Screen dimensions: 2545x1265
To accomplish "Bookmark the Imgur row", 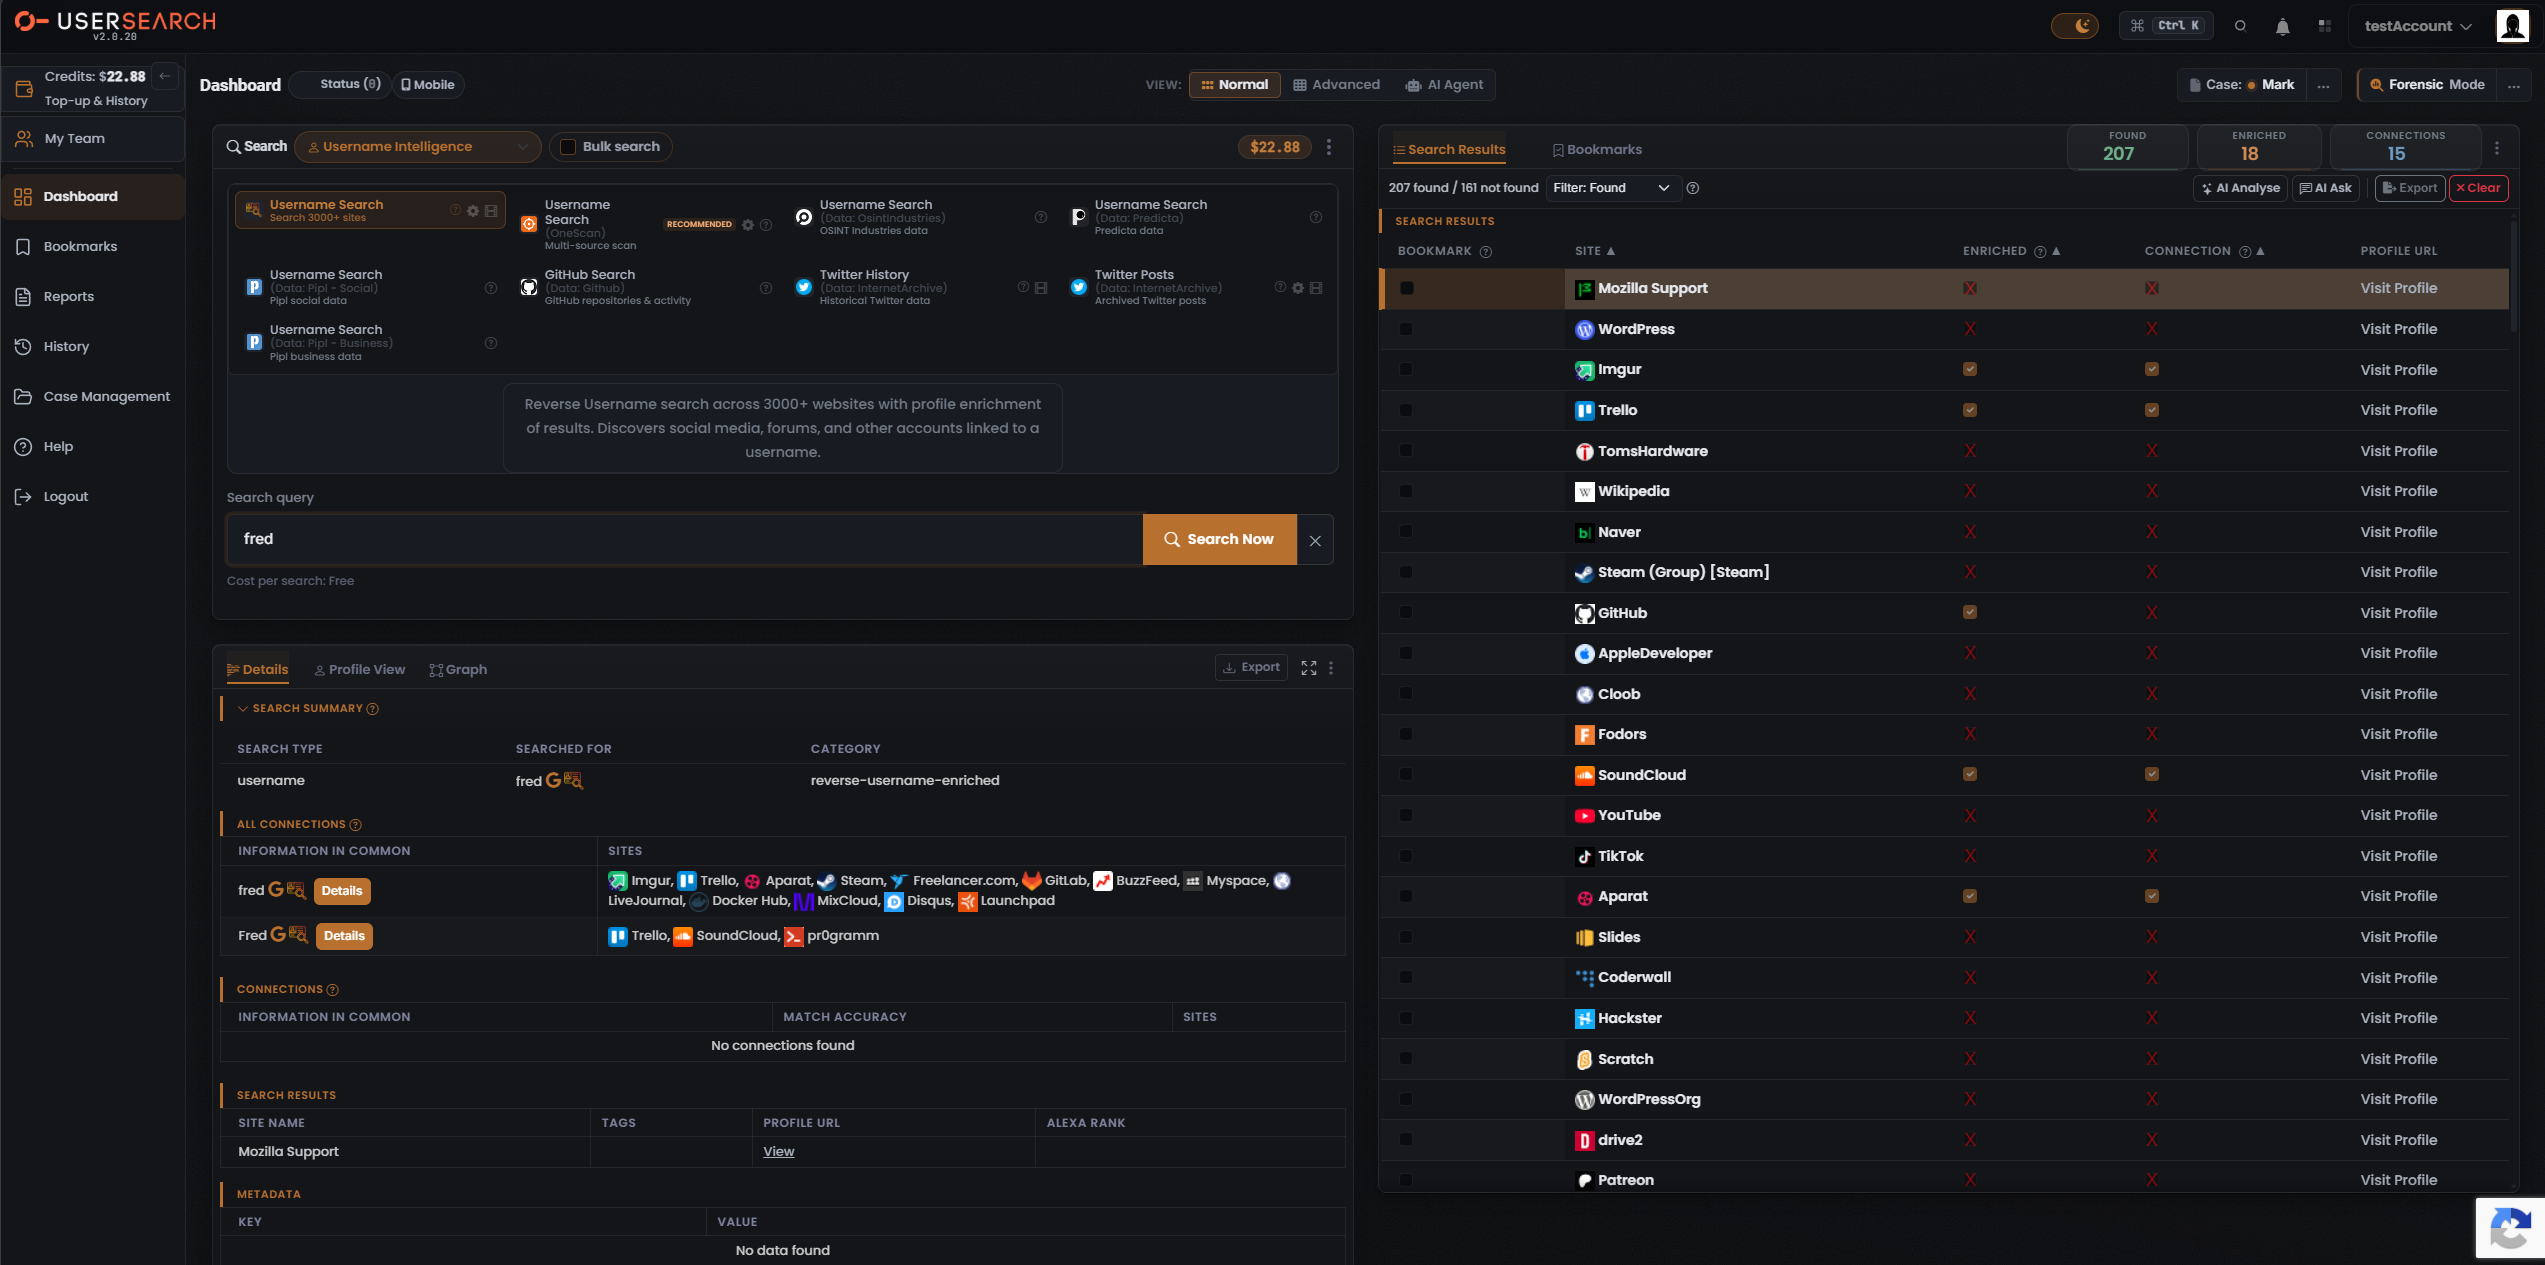I will [x=1406, y=370].
